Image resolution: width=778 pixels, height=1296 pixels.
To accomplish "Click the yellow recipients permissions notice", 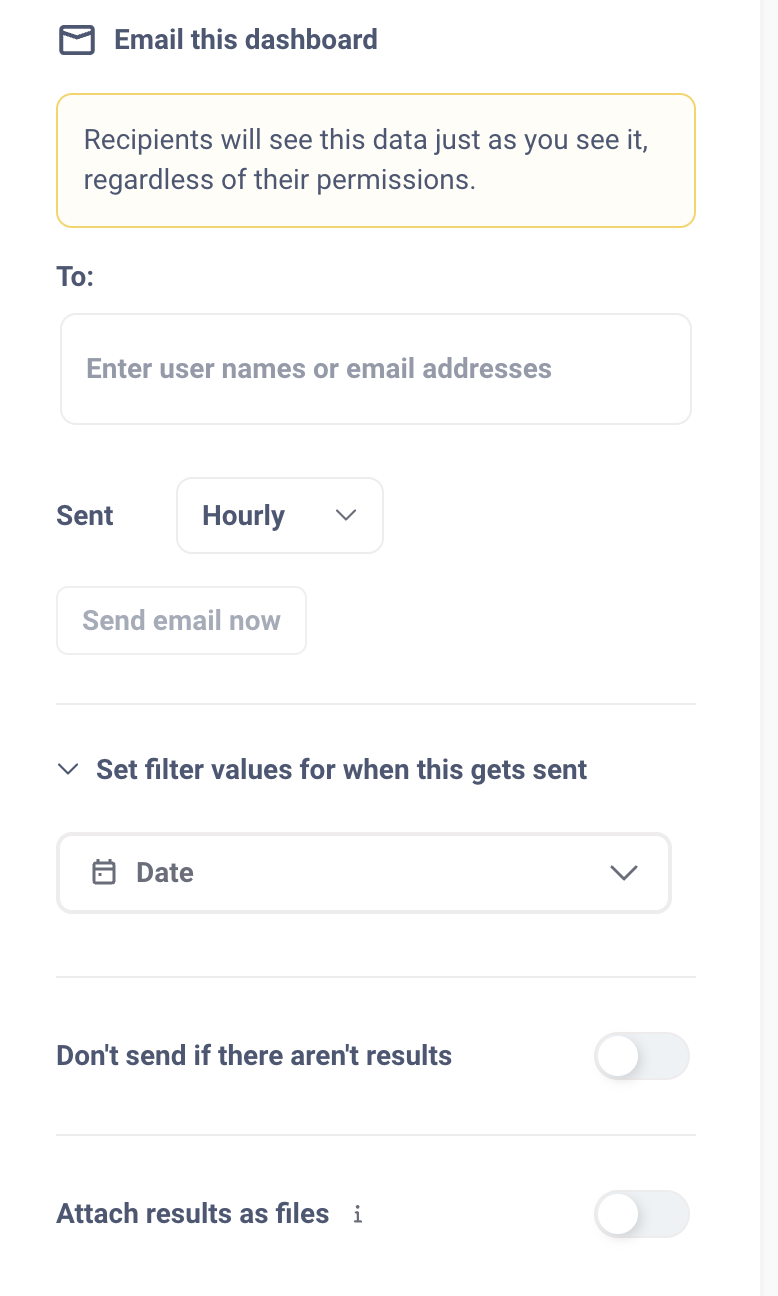I will [376, 161].
